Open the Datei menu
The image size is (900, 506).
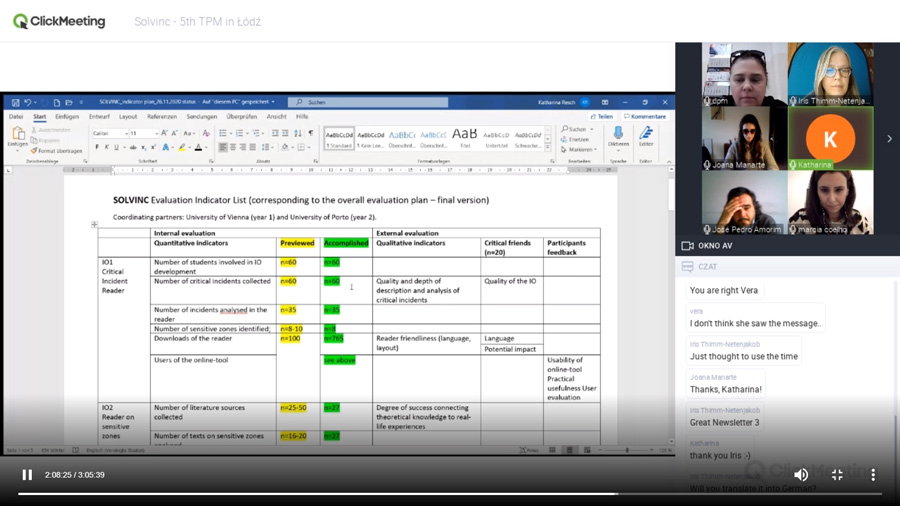(x=16, y=116)
